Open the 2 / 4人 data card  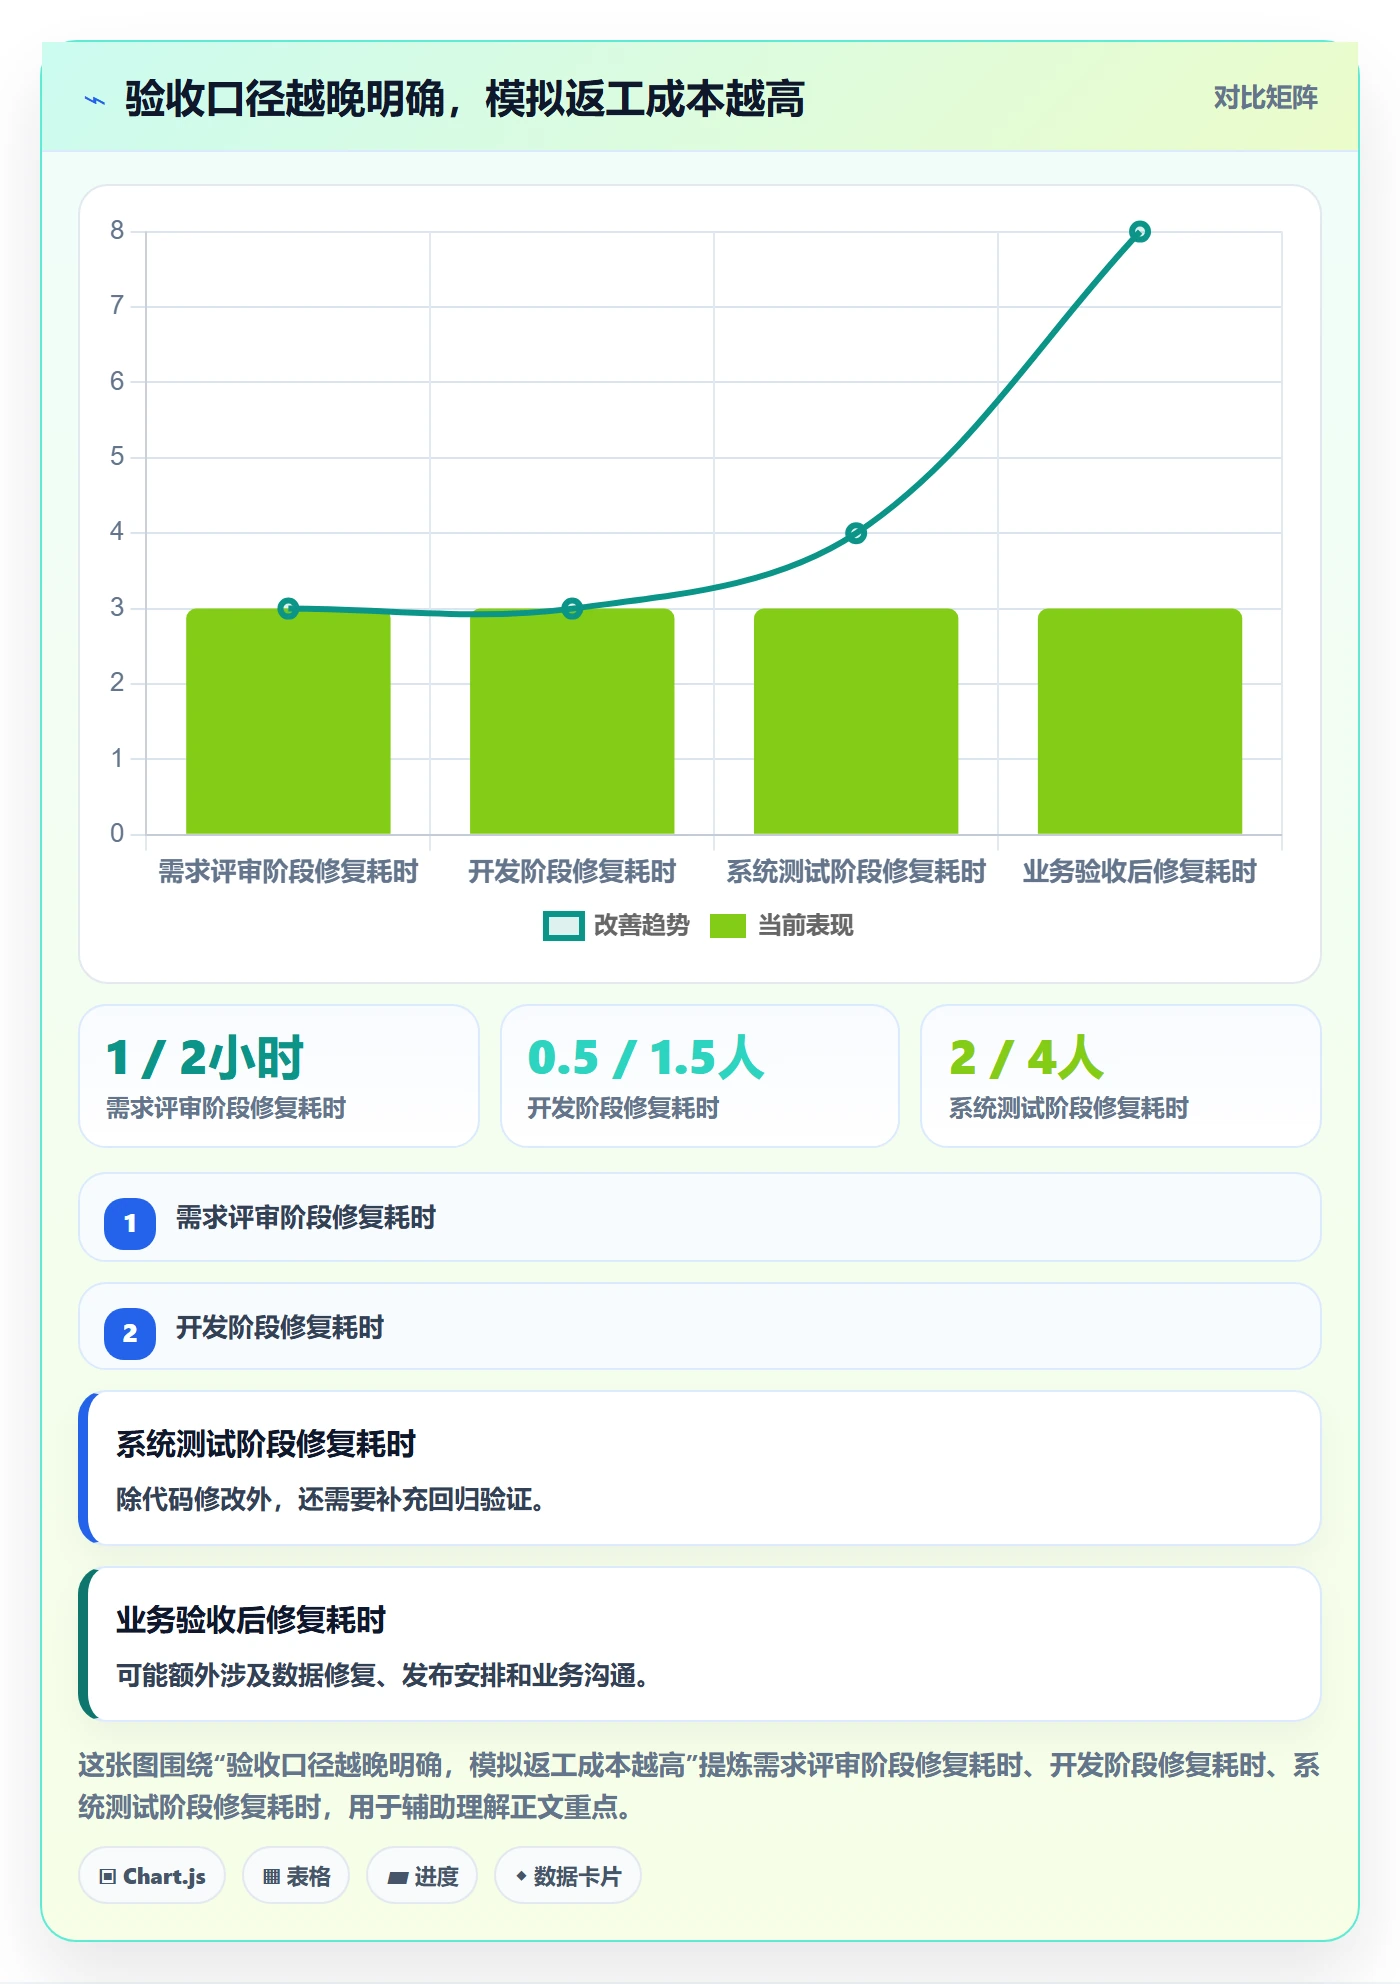point(1121,1076)
